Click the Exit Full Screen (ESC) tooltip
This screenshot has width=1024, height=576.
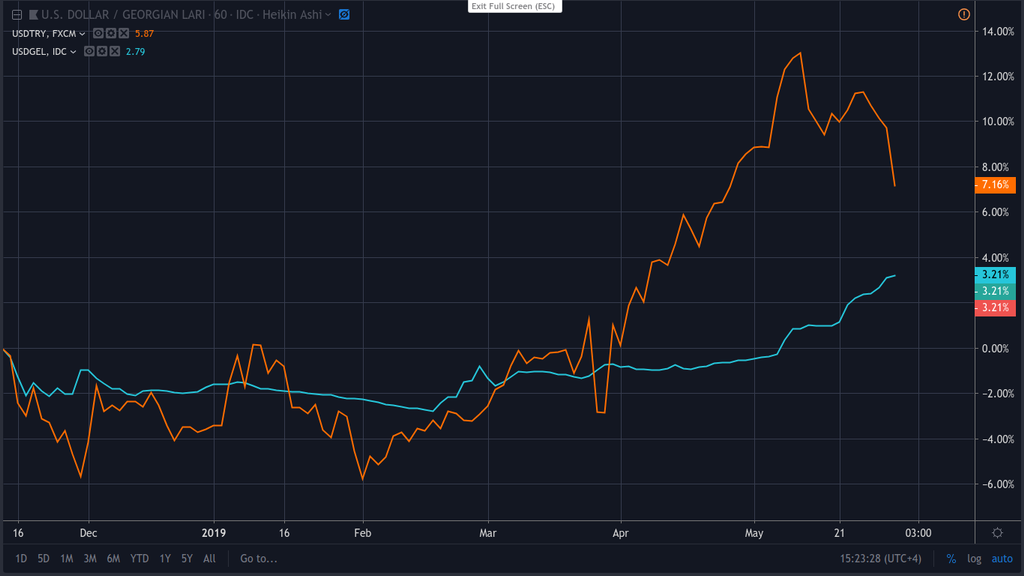[x=515, y=6]
